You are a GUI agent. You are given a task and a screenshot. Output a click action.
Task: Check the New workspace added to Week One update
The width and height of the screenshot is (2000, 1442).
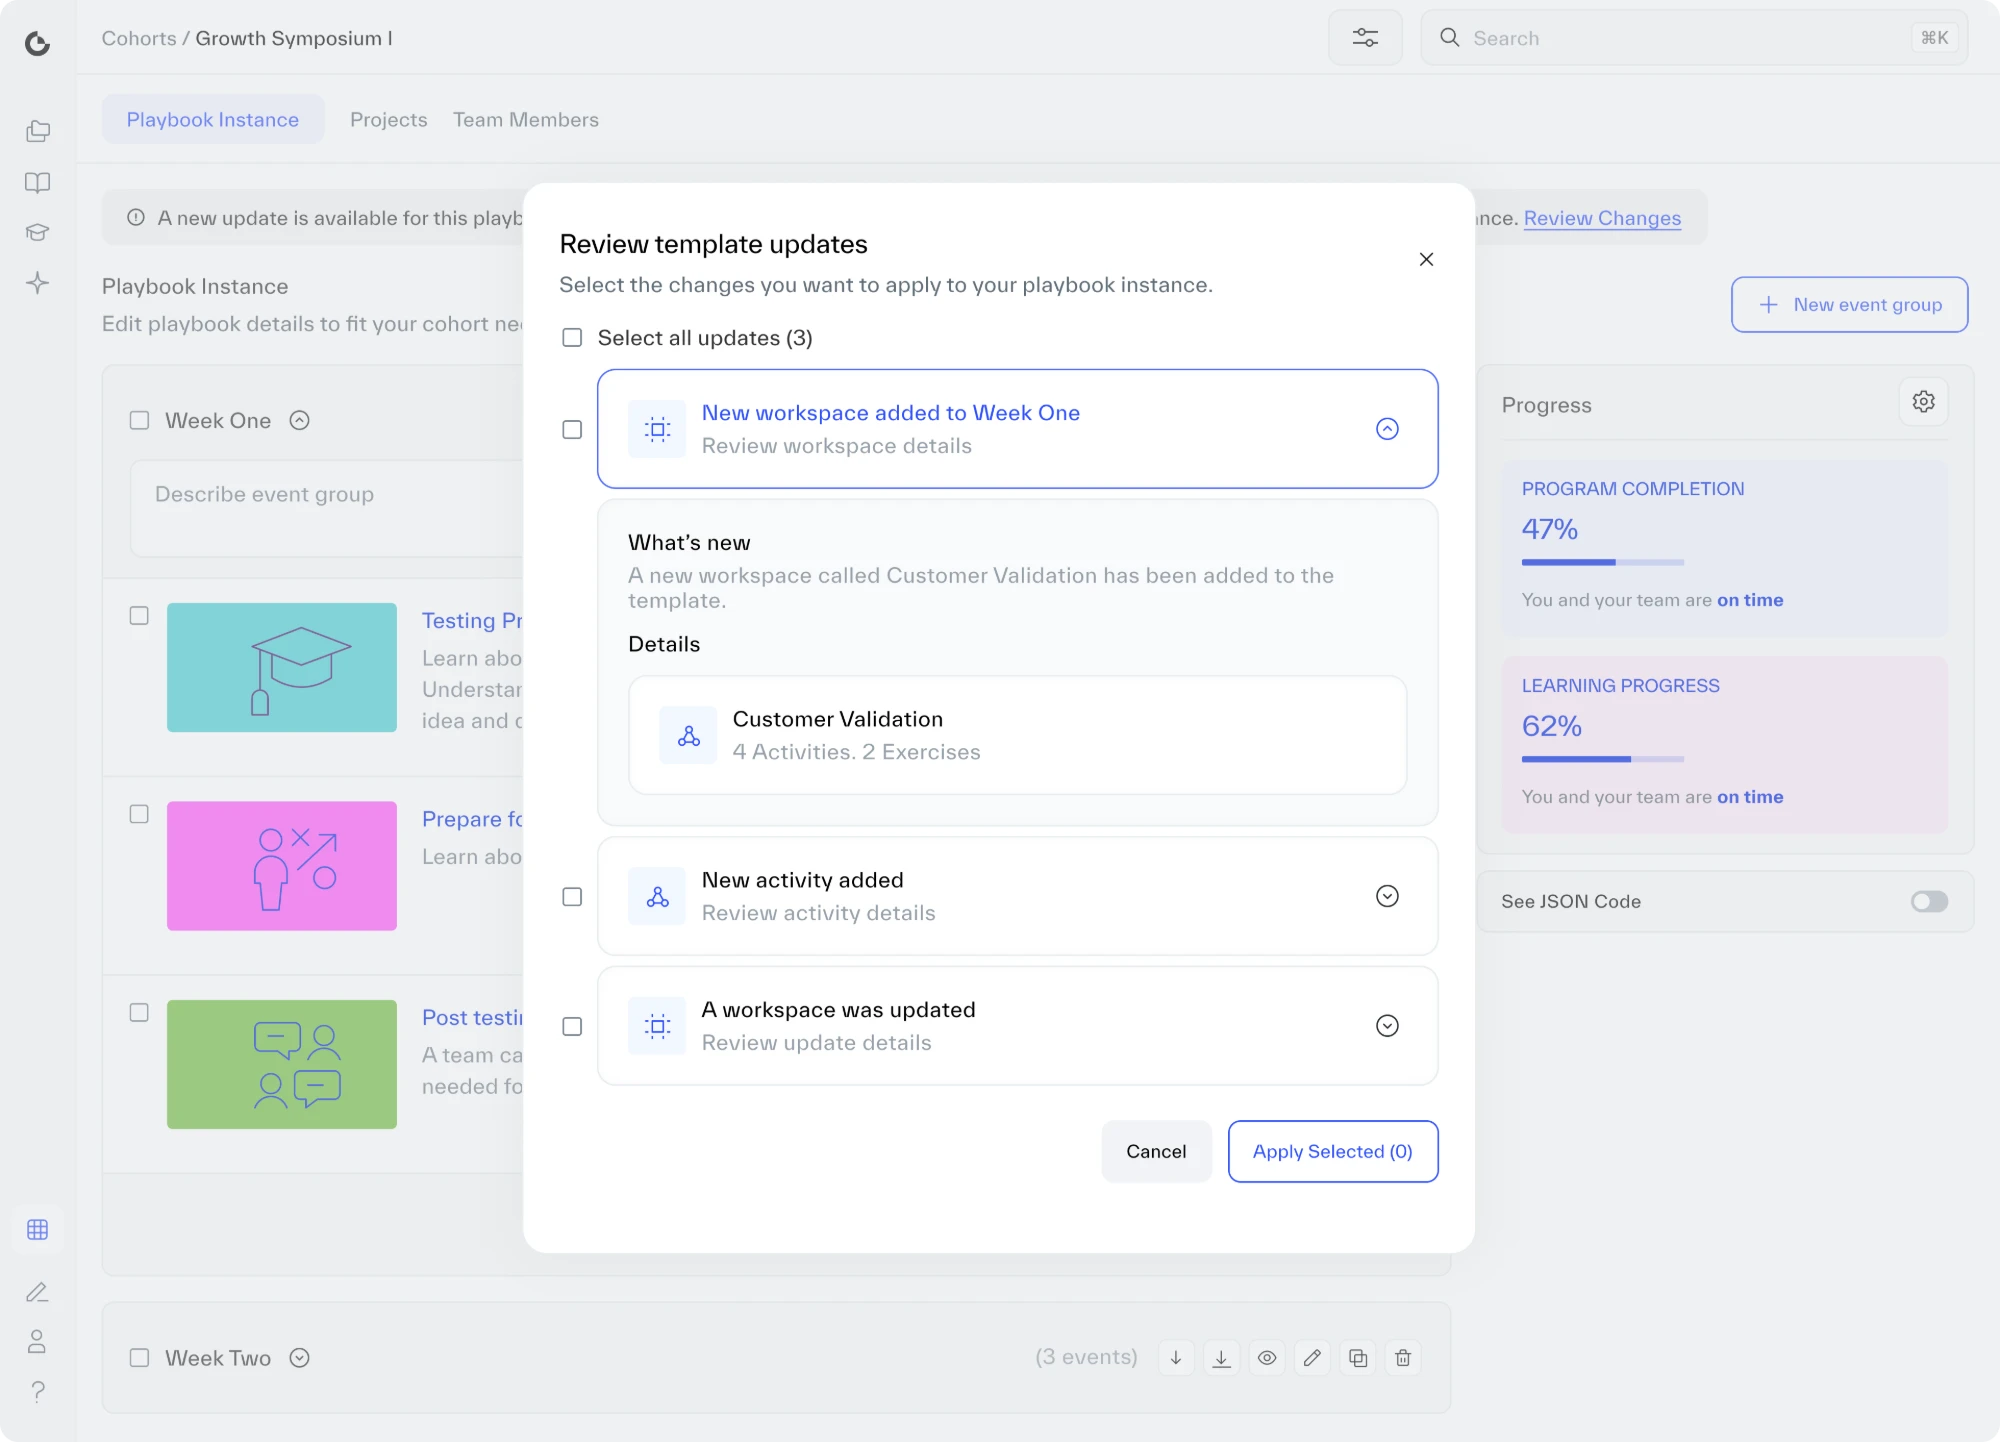pyautogui.click(x=572, y=429)
